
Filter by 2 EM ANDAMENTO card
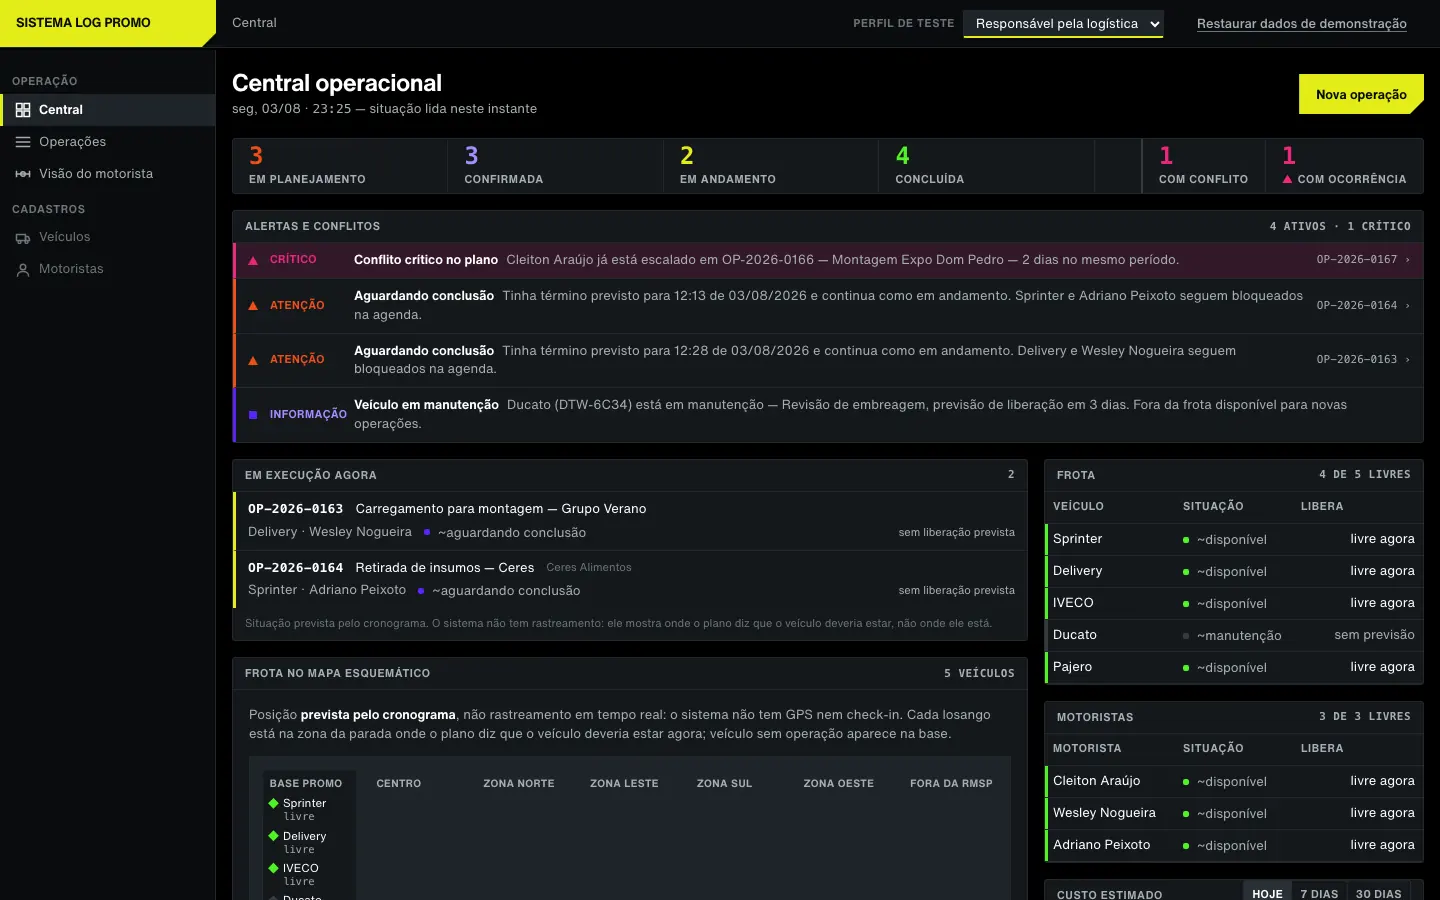coord(771,166)
